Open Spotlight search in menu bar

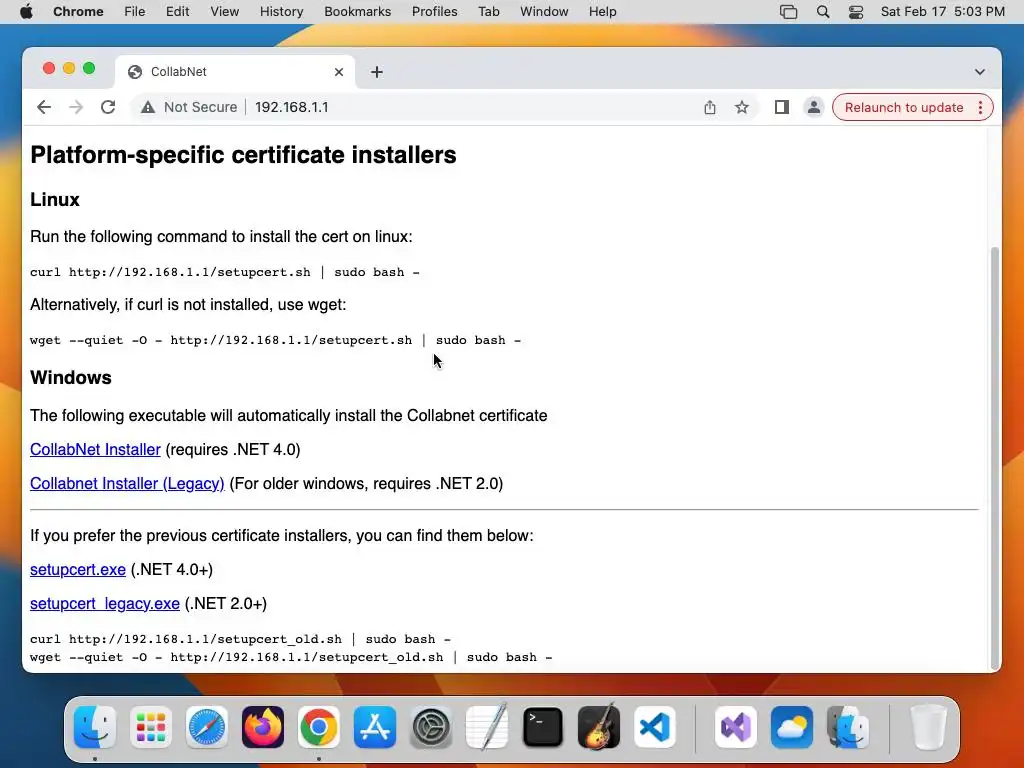coord(823,12)
